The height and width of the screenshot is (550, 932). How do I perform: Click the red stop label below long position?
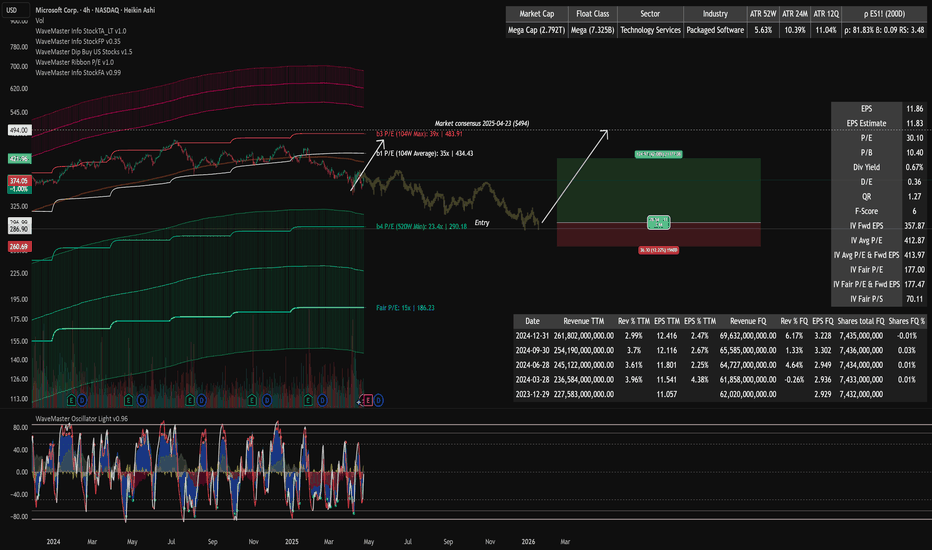pos(659,250)
